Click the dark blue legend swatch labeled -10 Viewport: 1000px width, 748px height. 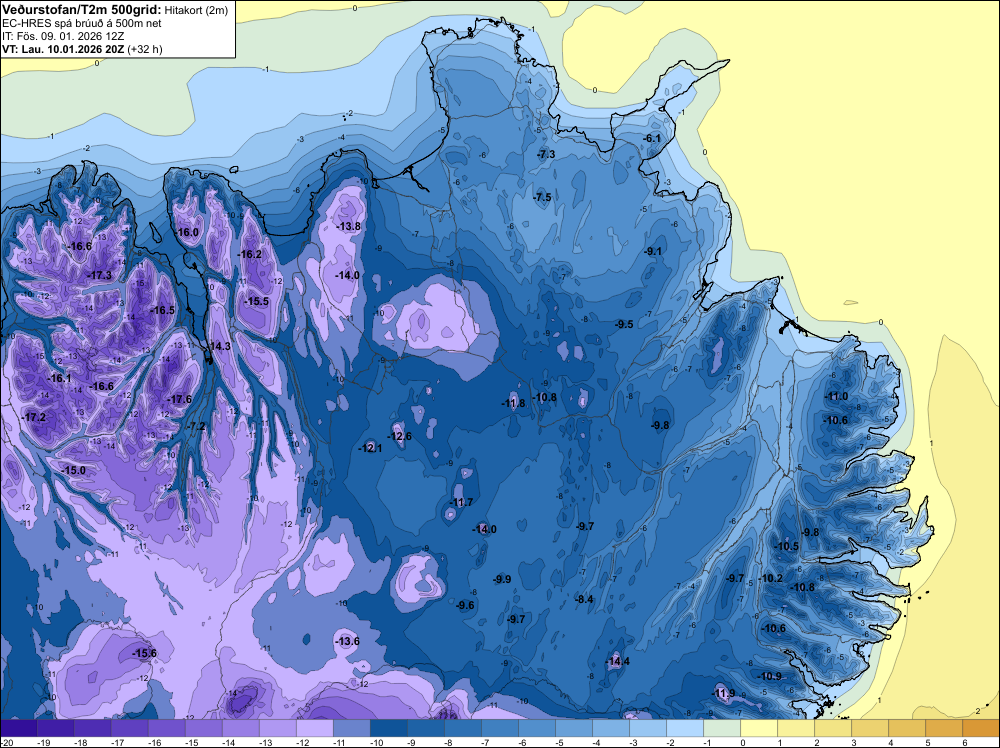(388, 728)
